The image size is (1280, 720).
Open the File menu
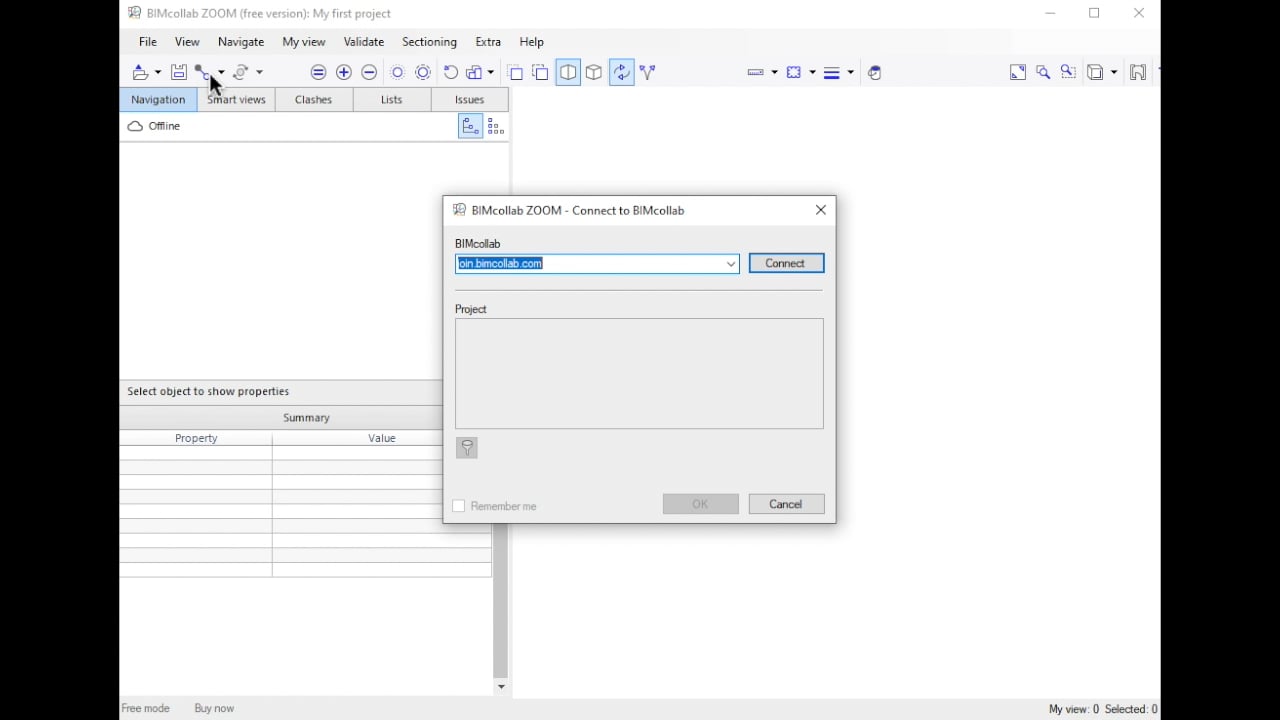click(x=148, y=42)
